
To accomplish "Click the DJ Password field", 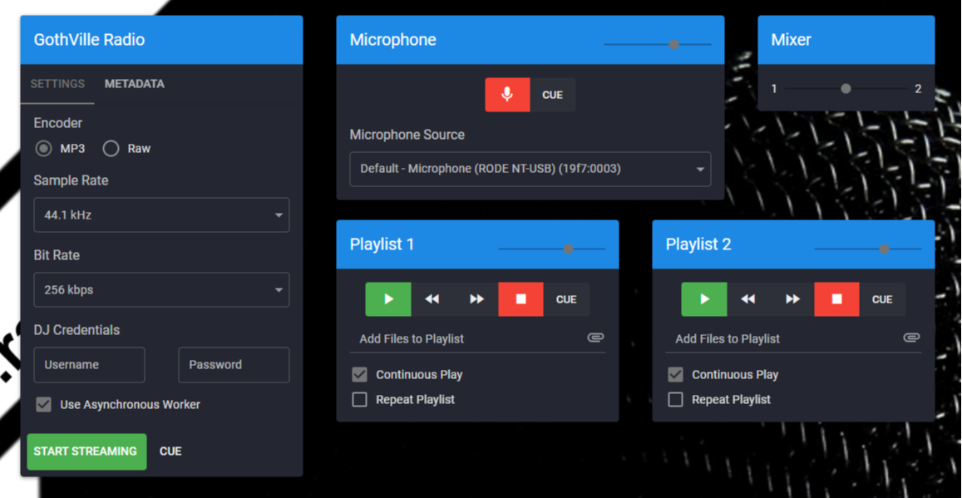I will coord(234,365).
